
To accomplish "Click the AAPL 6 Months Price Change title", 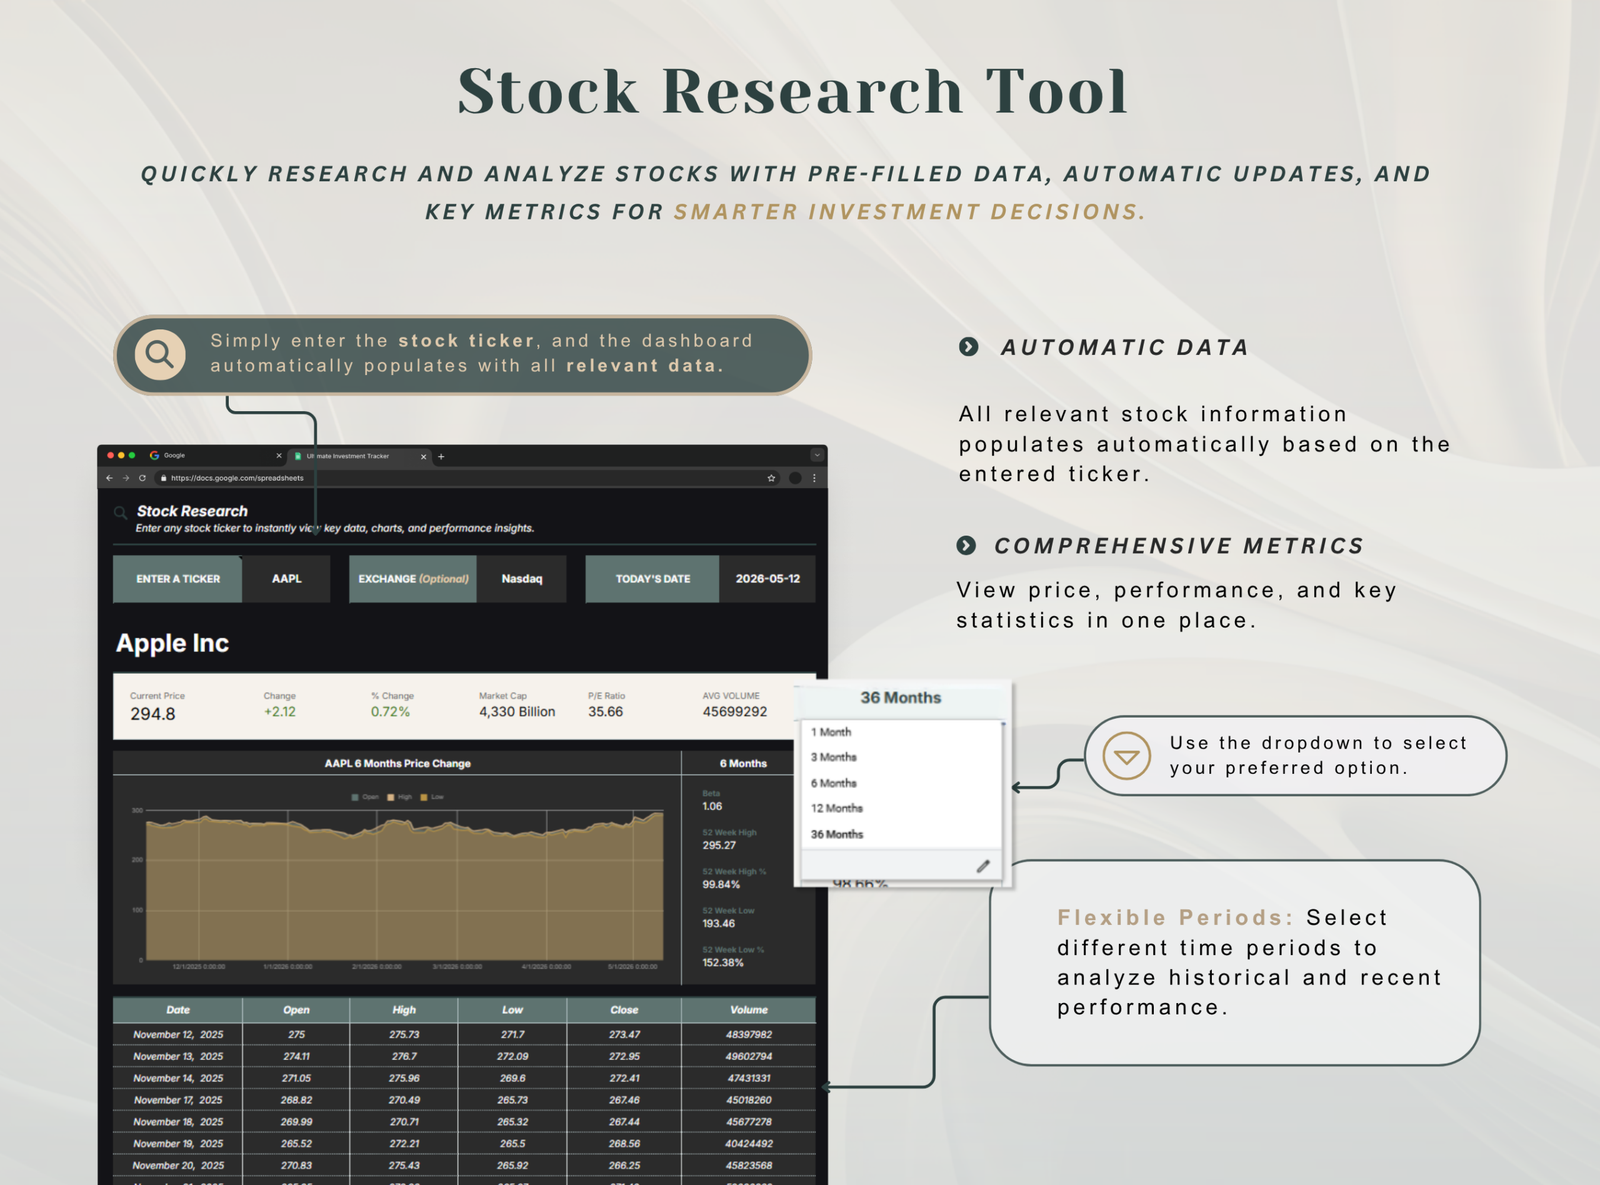I will click(397, 763).
